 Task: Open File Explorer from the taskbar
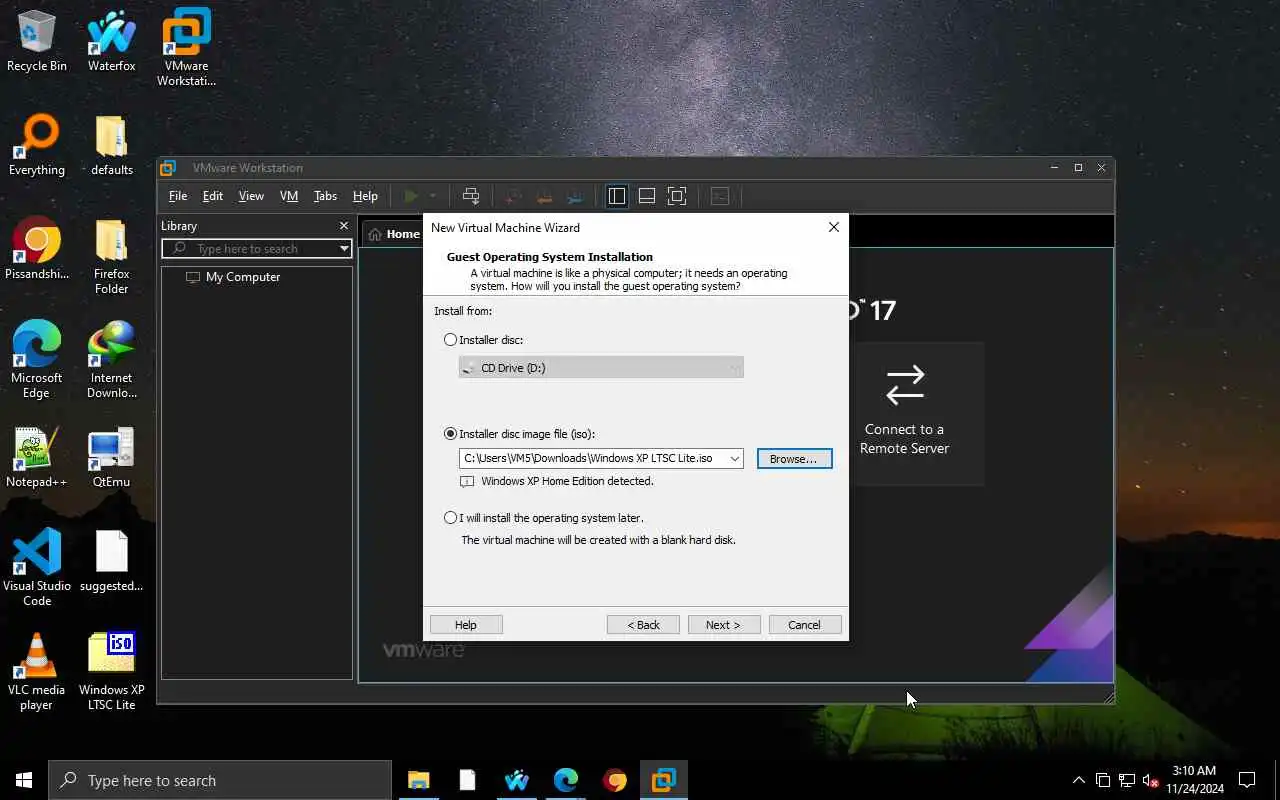click(x=418, y=780)
